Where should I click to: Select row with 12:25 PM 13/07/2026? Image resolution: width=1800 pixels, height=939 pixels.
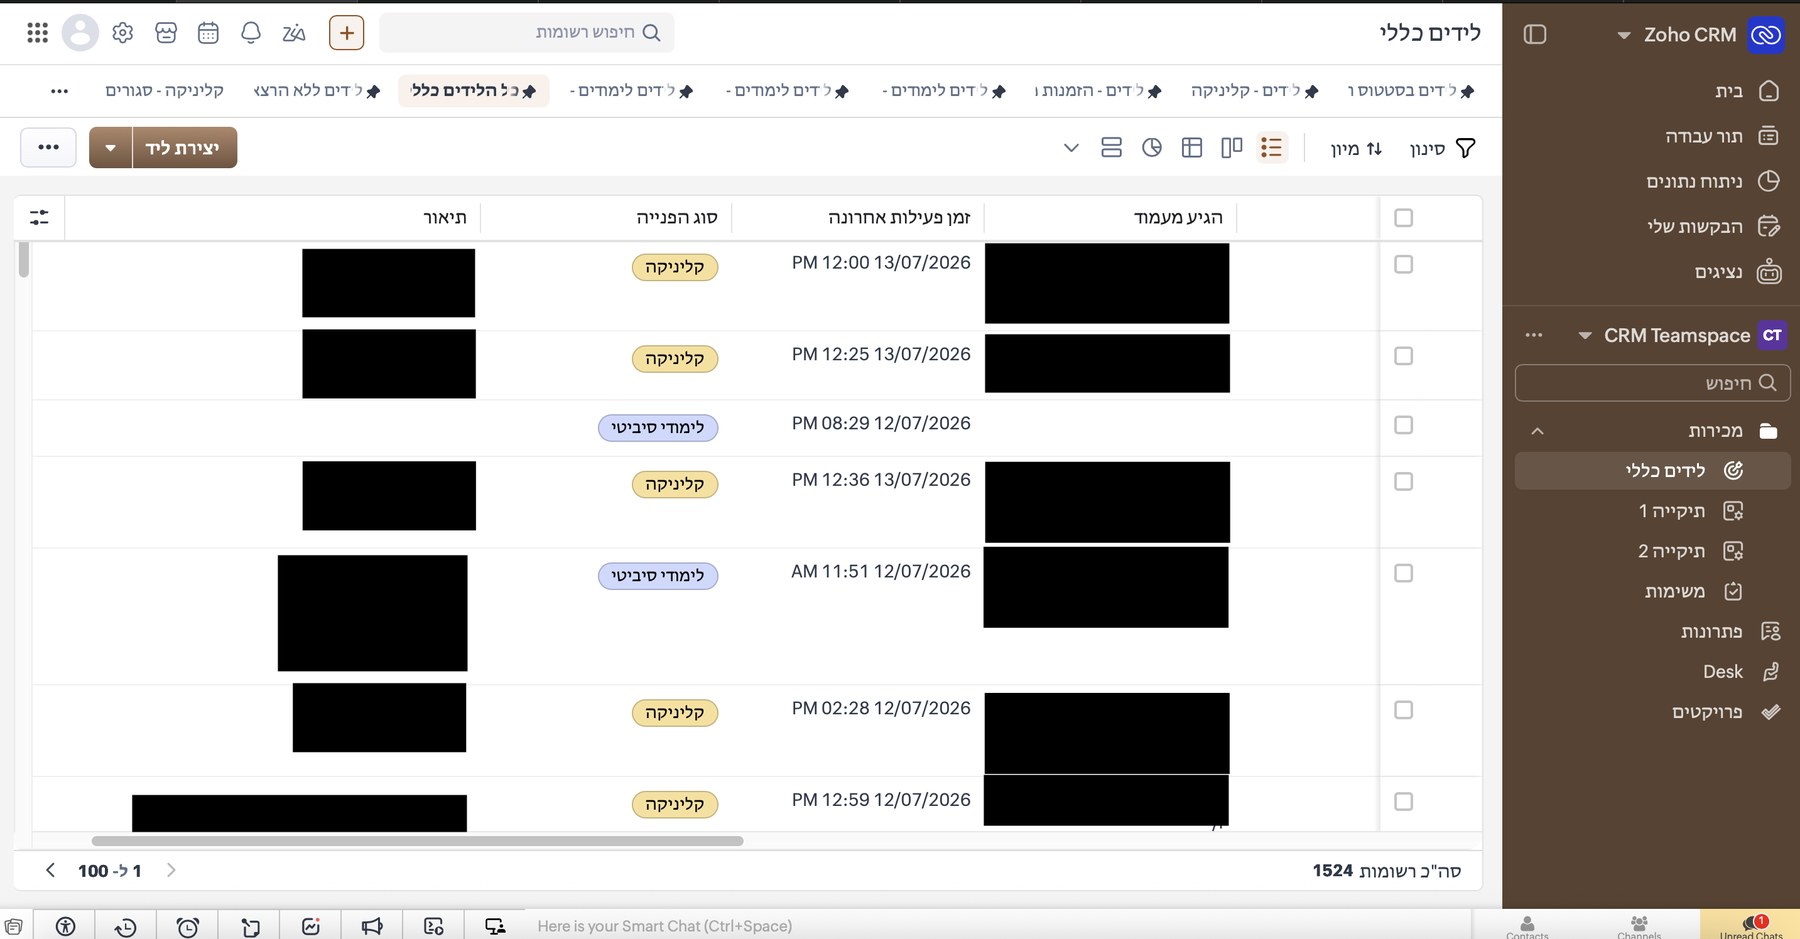[1403, 356]
